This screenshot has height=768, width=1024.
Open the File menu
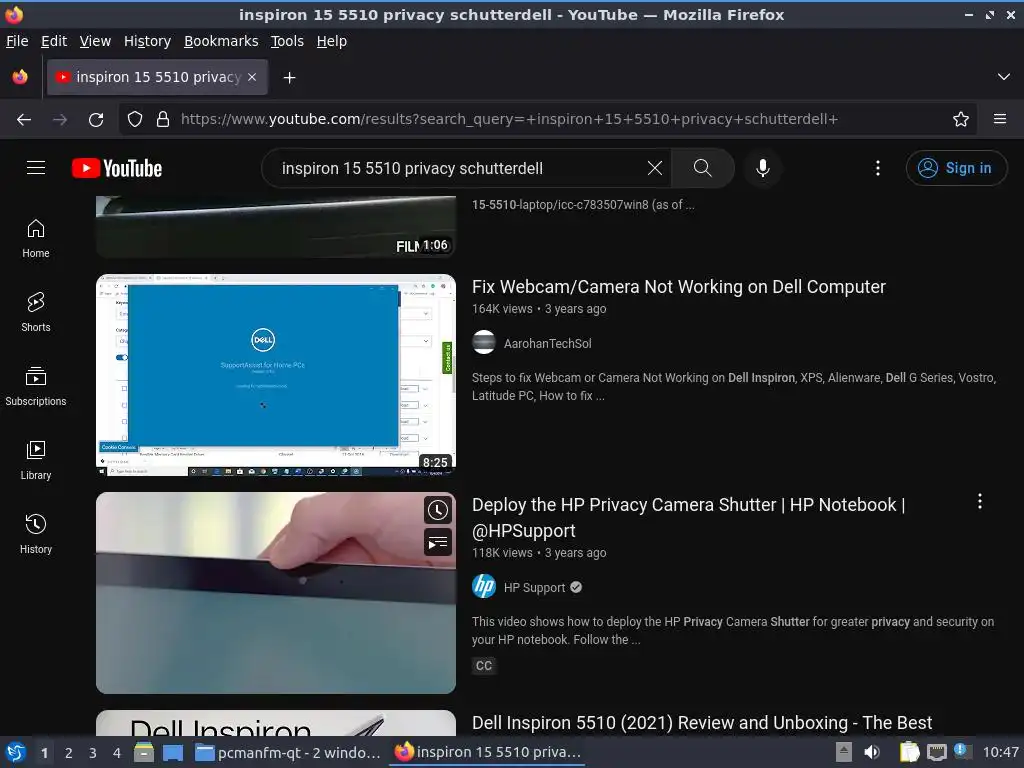click(17, 41)
